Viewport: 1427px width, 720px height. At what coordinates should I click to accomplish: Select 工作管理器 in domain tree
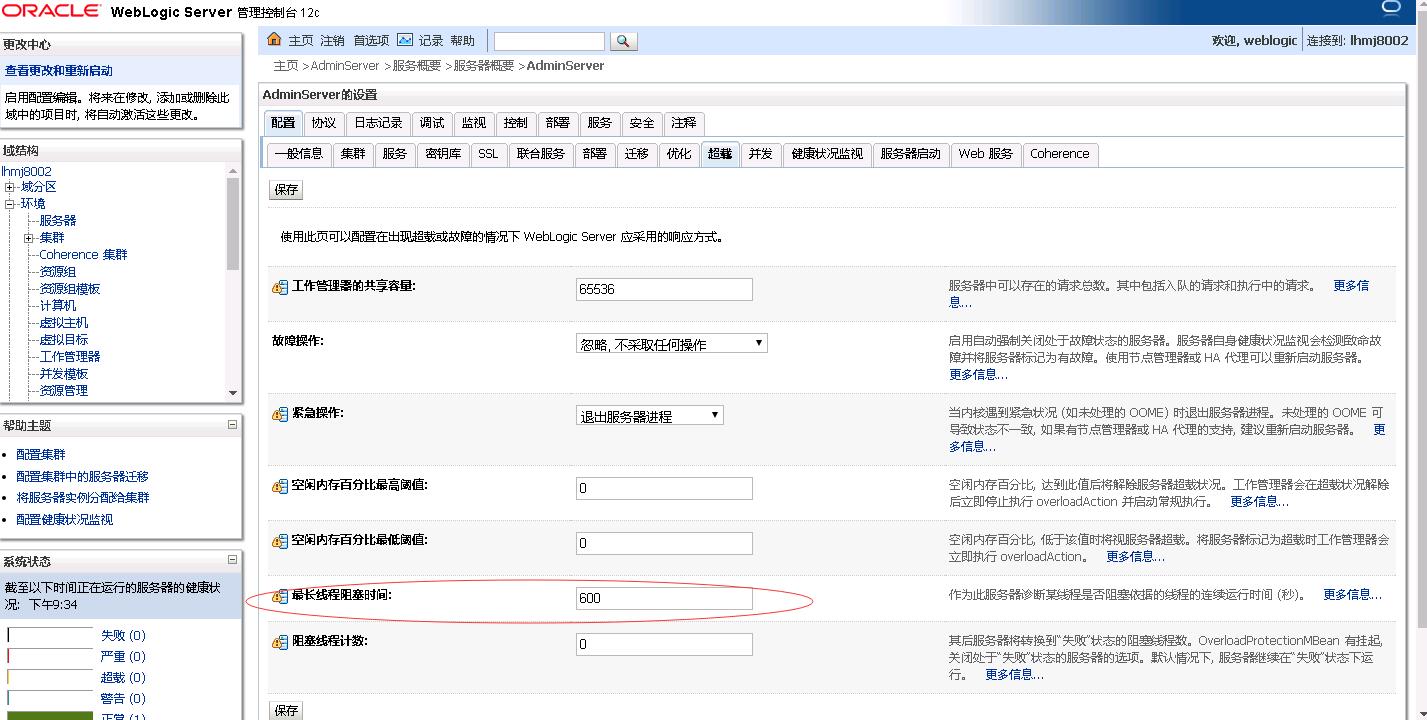[x=70, y=357]
